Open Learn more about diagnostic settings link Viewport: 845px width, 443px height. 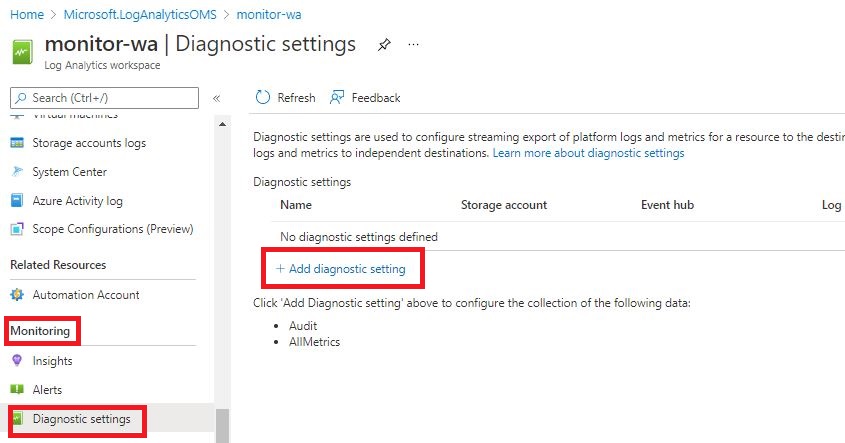[588, 153]
